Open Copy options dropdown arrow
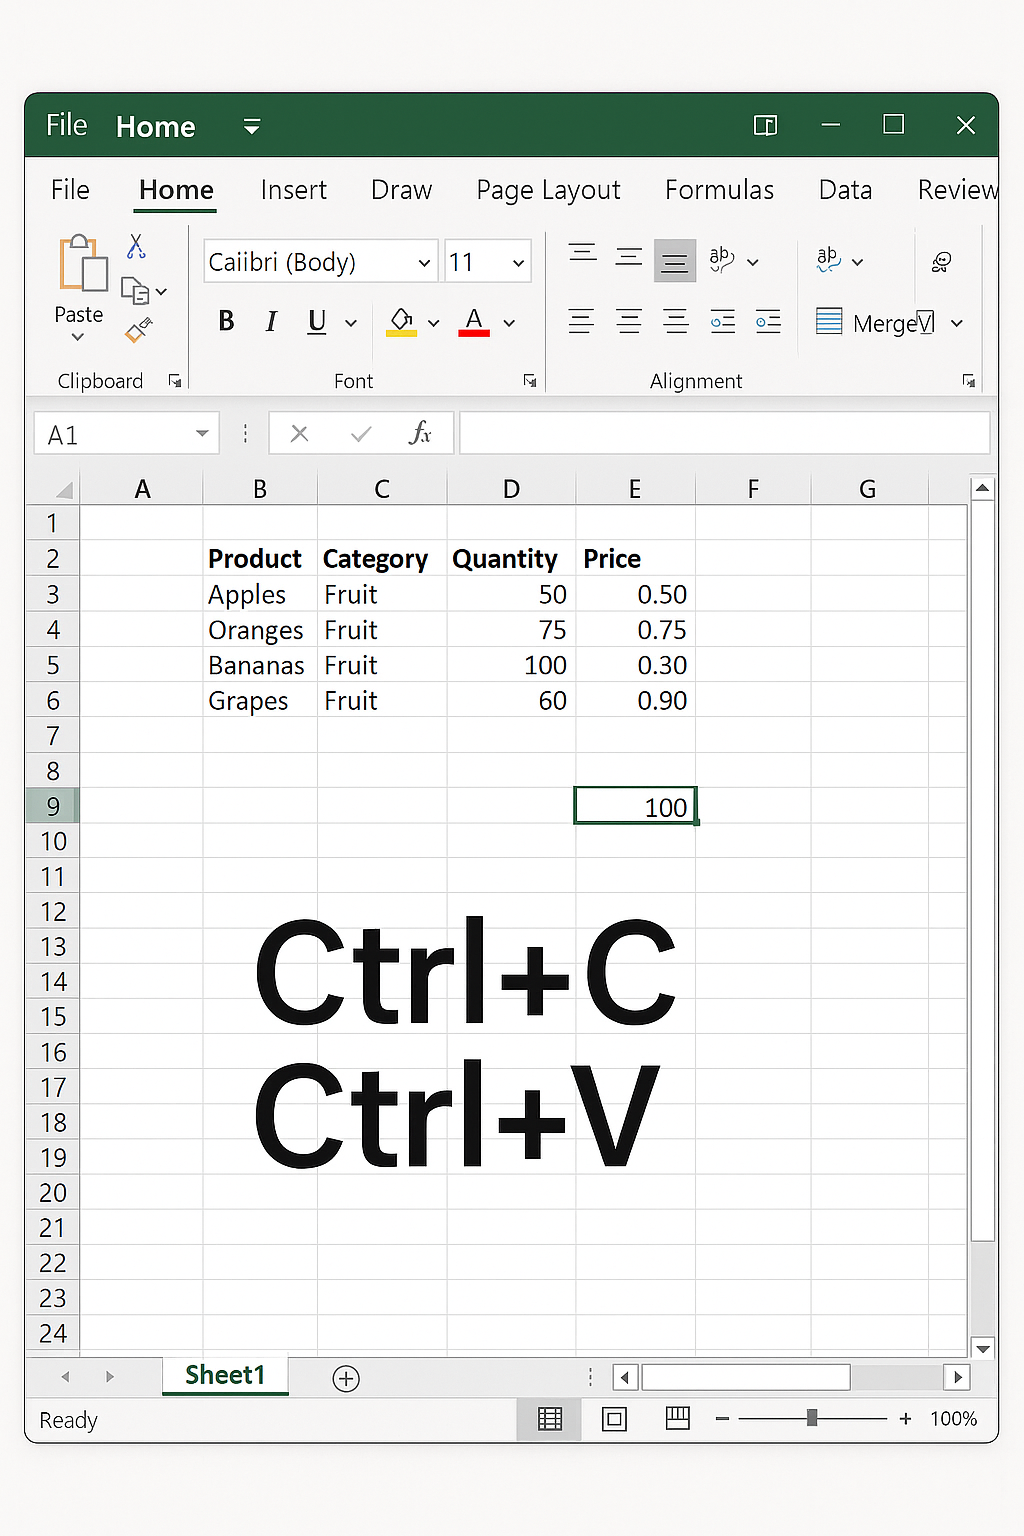The height and width of the screenshot is (1536, 1024). point(162,292)
